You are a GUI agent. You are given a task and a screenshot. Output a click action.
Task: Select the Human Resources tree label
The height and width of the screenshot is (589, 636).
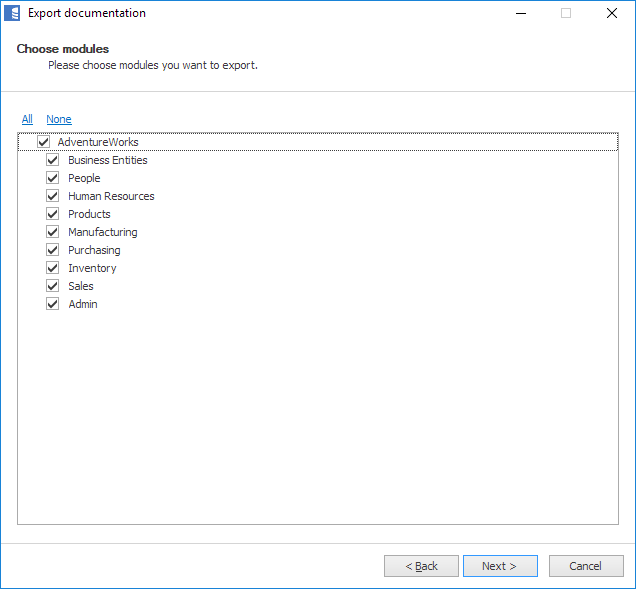click(x=111, y=196)
